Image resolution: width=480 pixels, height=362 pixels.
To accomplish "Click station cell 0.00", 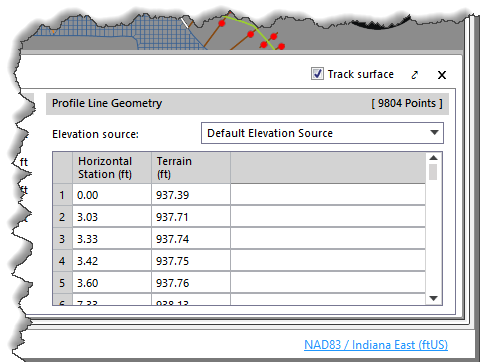I will coord(112,195).
